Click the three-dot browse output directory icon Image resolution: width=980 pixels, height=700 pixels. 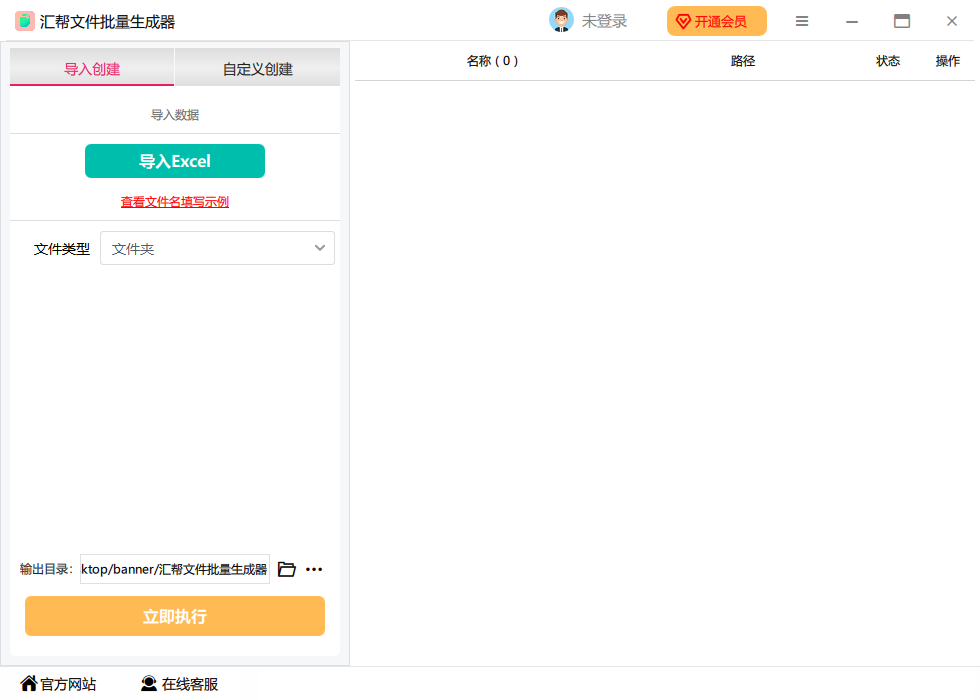point(314,569)
